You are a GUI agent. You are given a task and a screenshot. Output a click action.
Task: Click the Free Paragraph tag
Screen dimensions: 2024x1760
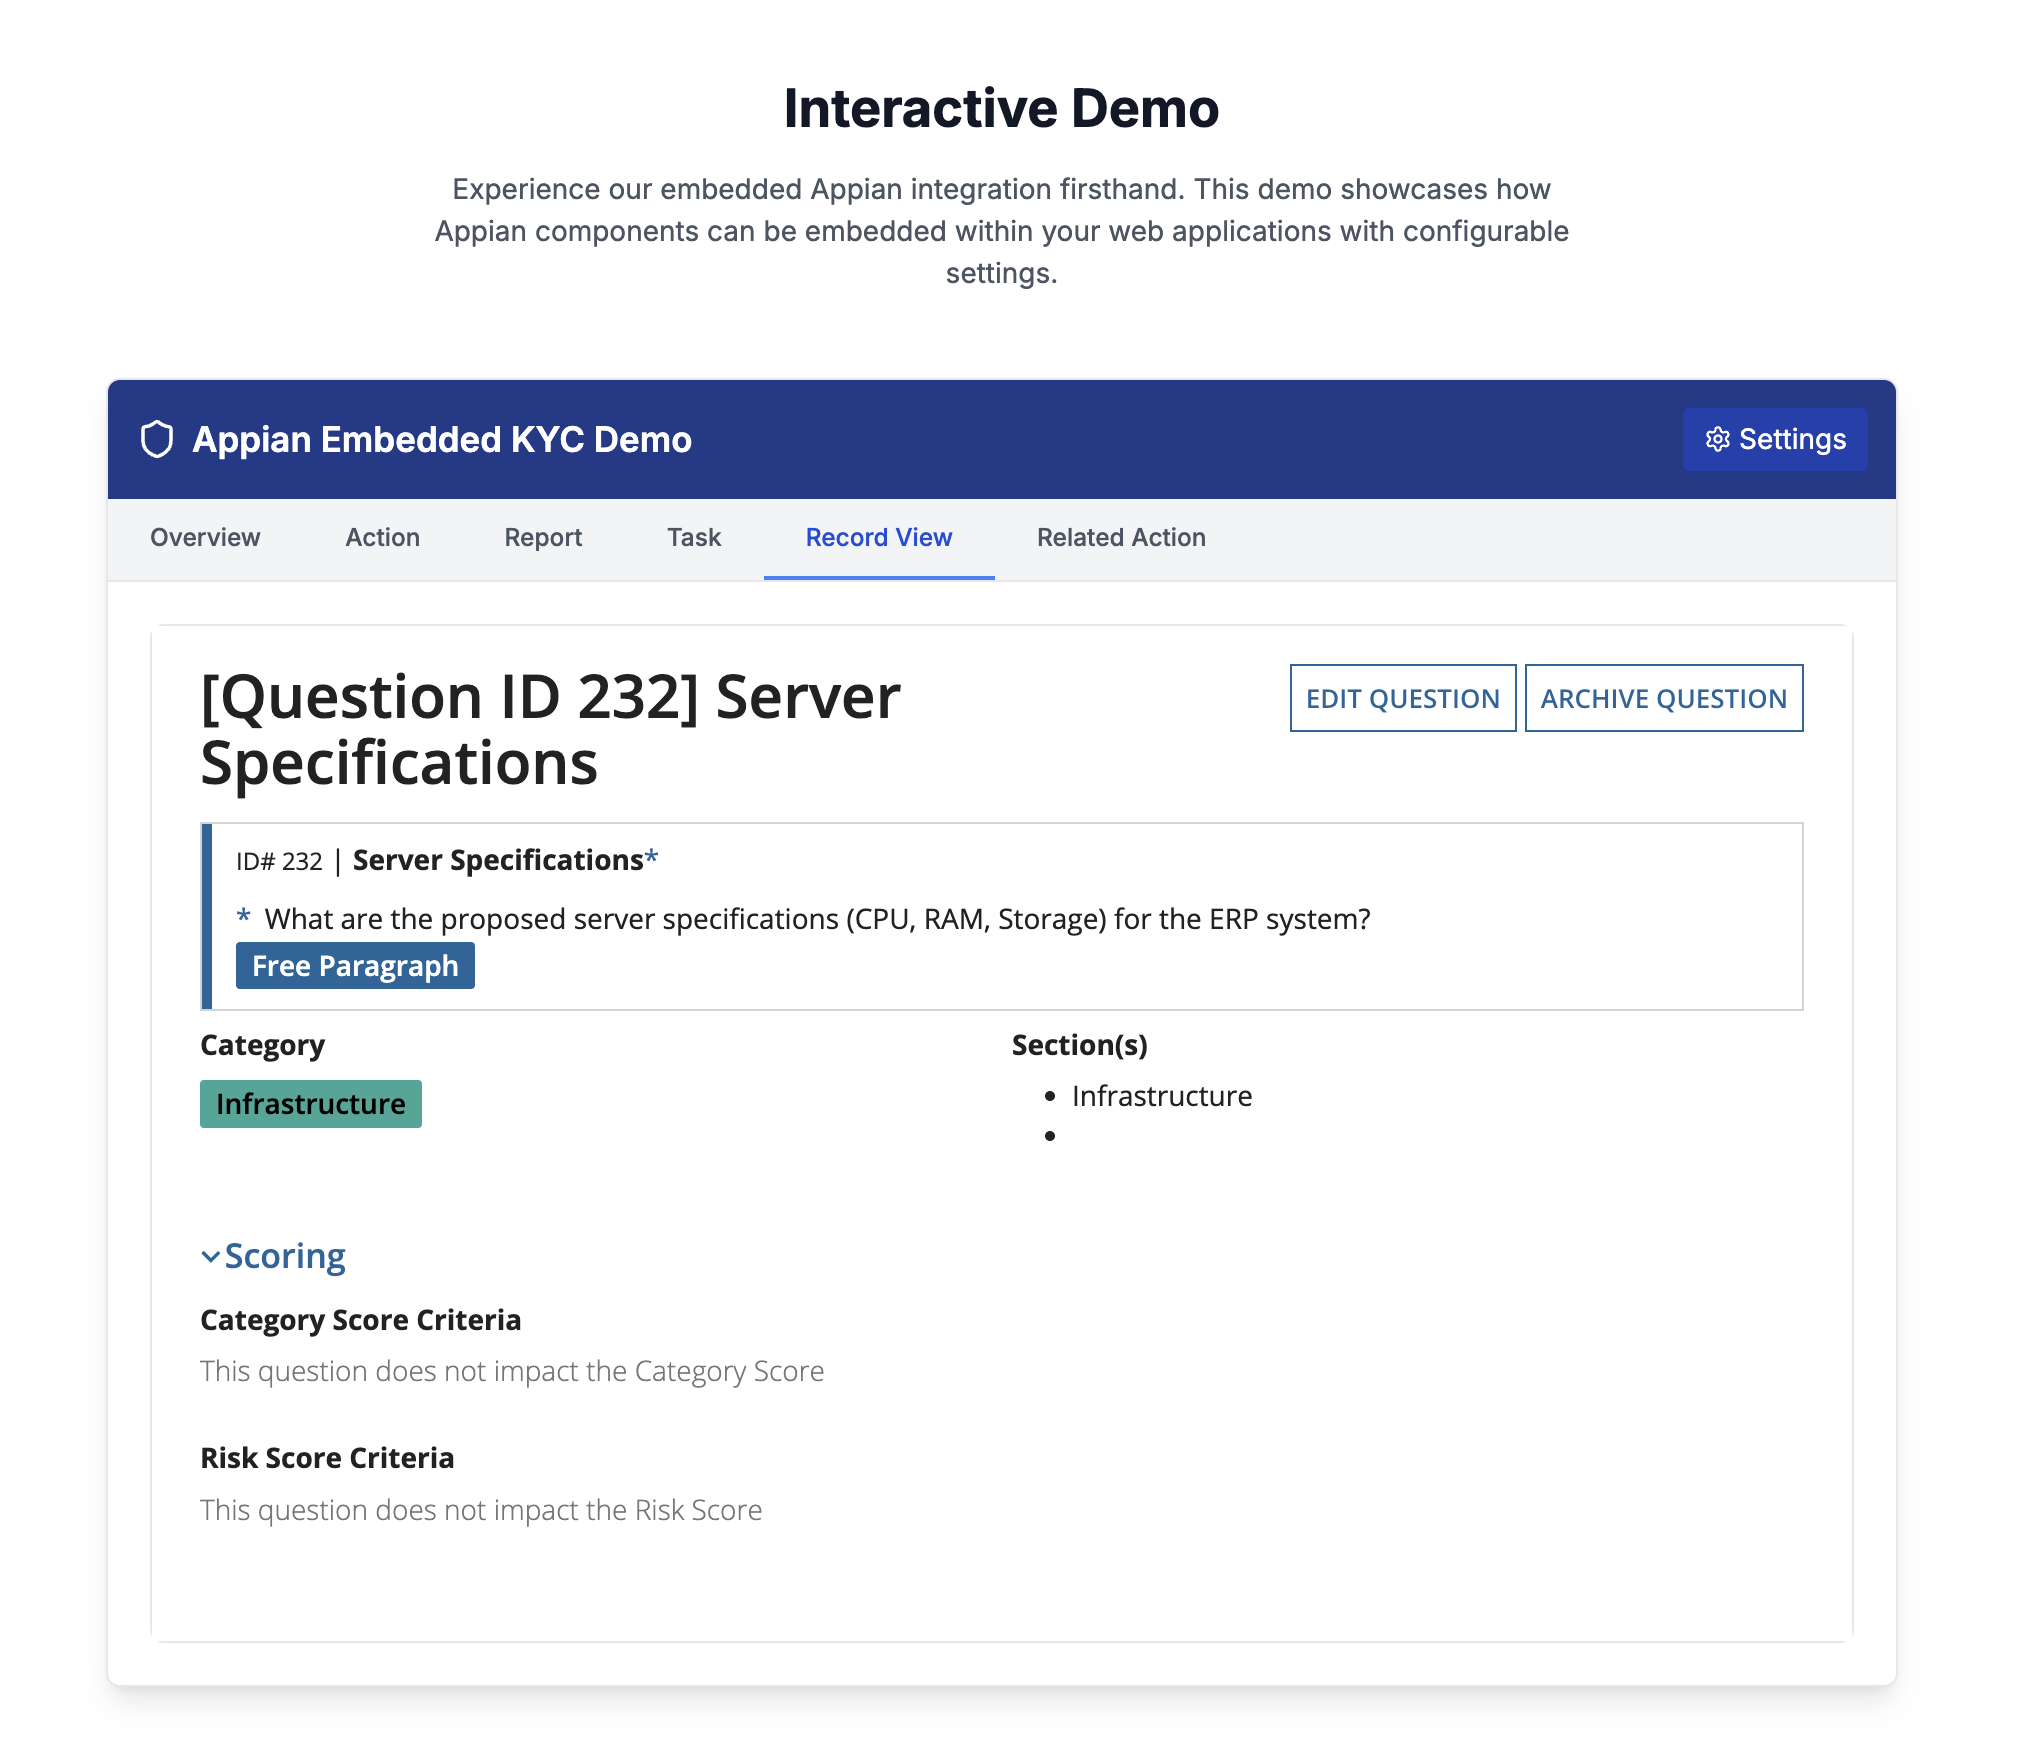pyautogui.click(x=355, y=966)
